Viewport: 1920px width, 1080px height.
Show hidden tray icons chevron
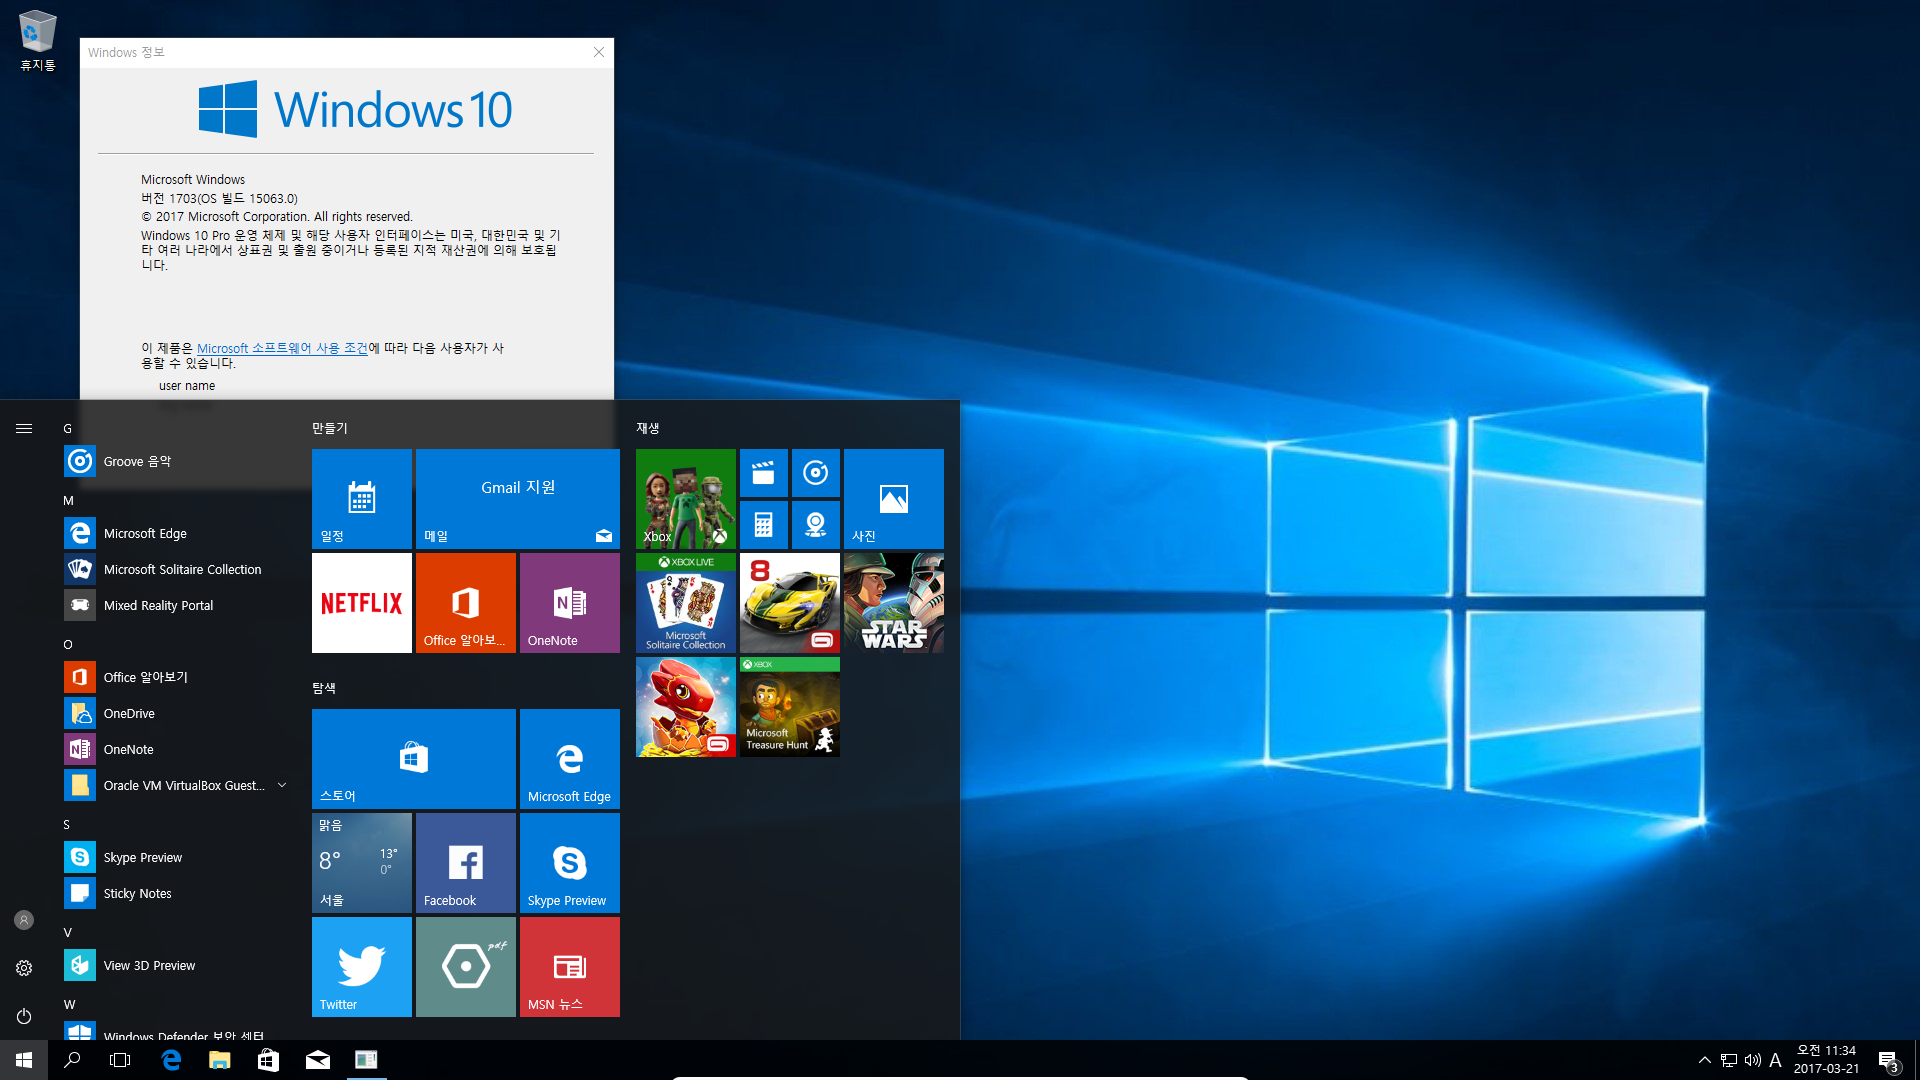1704,1060
